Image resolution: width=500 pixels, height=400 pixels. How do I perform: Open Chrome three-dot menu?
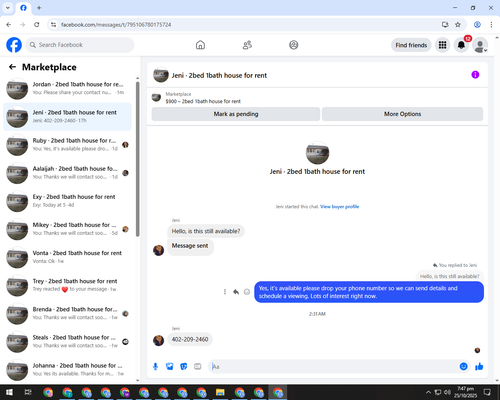[x=491, y=25]
